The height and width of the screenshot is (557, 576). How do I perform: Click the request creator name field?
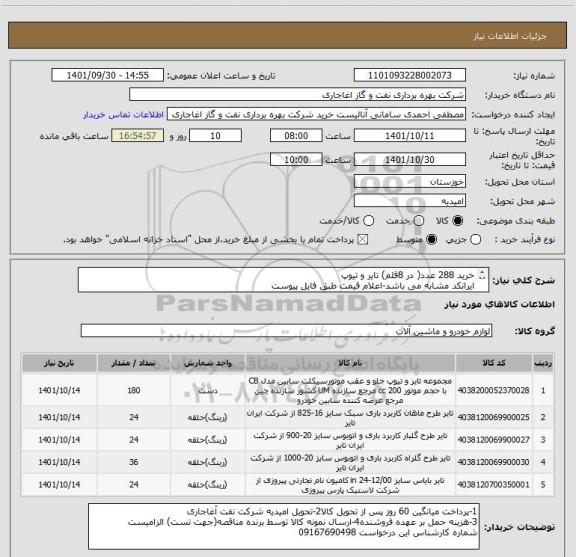point(316,115)
